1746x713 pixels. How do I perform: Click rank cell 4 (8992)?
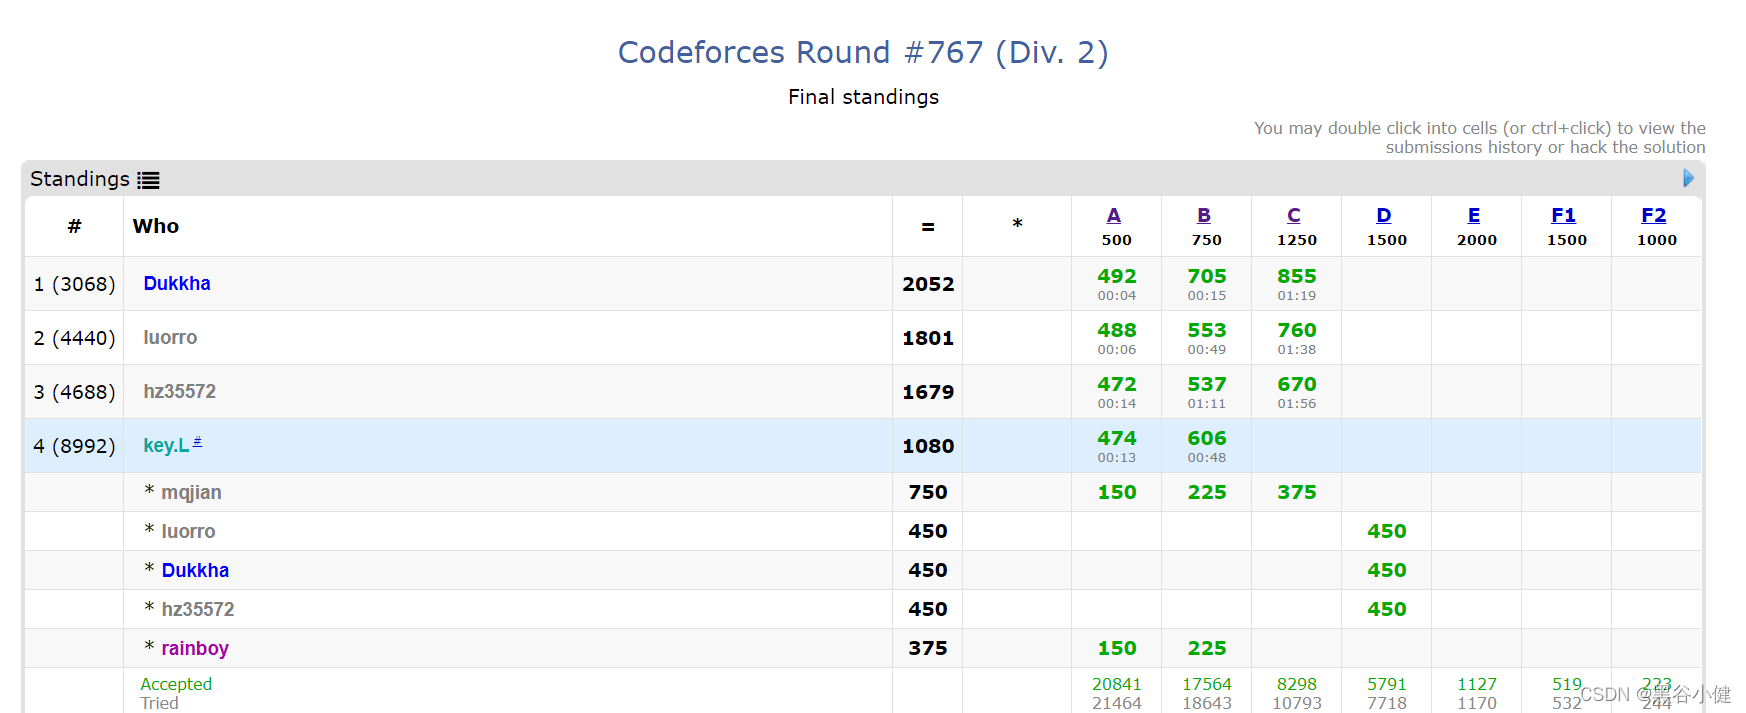(x=75, y=446)
